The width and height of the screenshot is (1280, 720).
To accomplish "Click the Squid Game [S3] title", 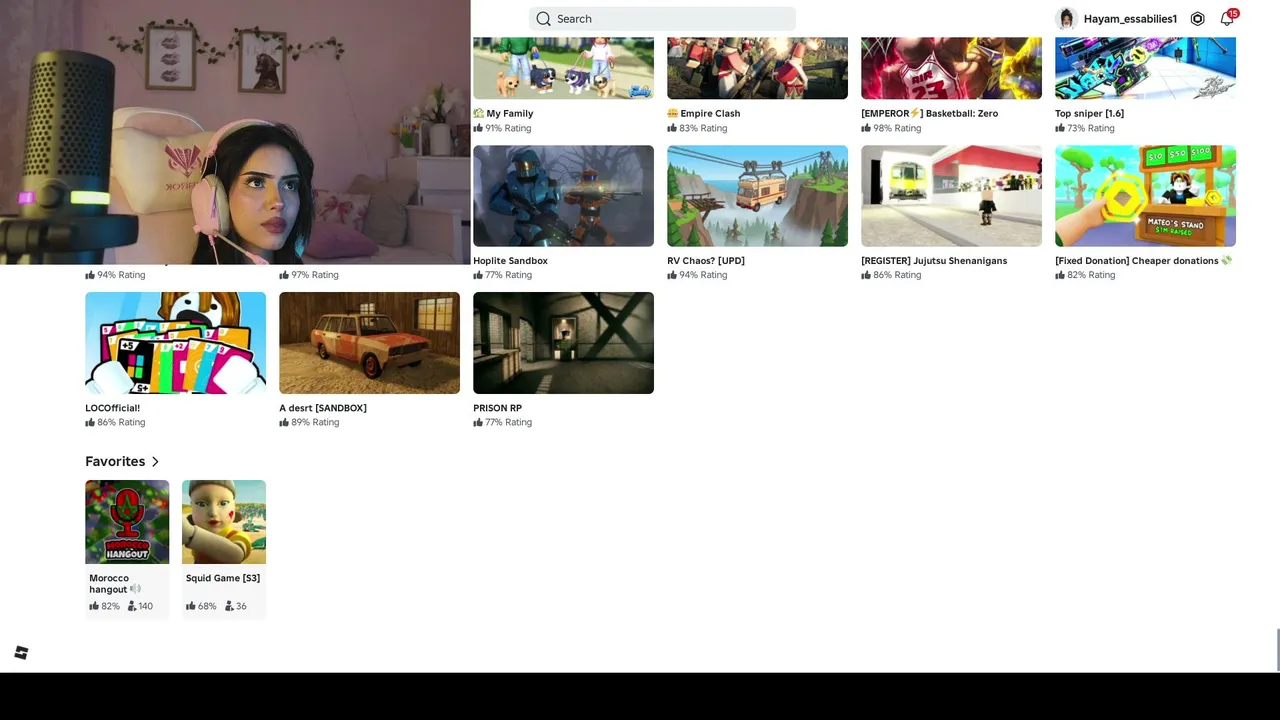I will 223,578.
